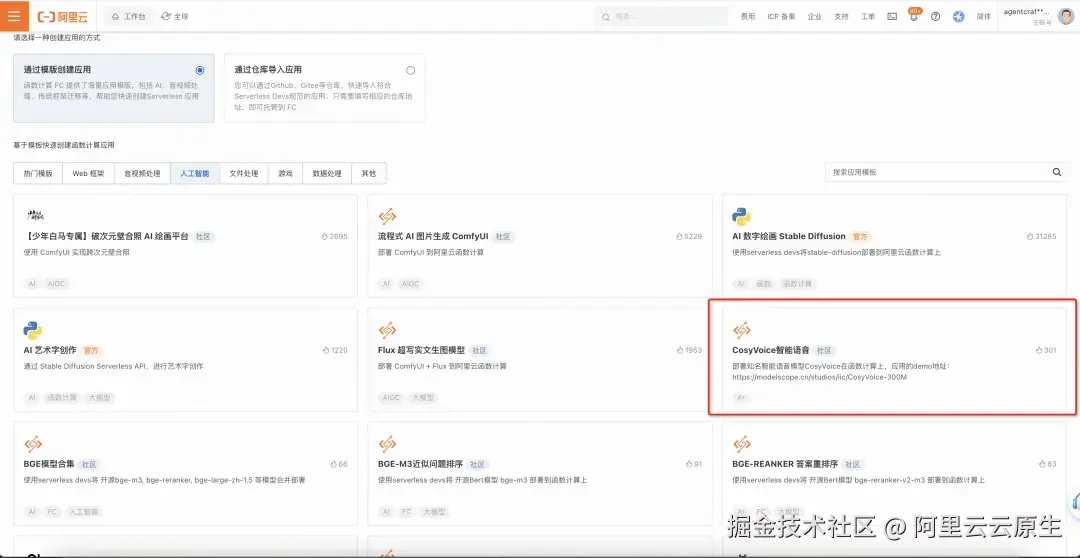Click the 官方 badge on AI 艺术字创作
The image size is (1080, 558).
(x=92, y=350)
